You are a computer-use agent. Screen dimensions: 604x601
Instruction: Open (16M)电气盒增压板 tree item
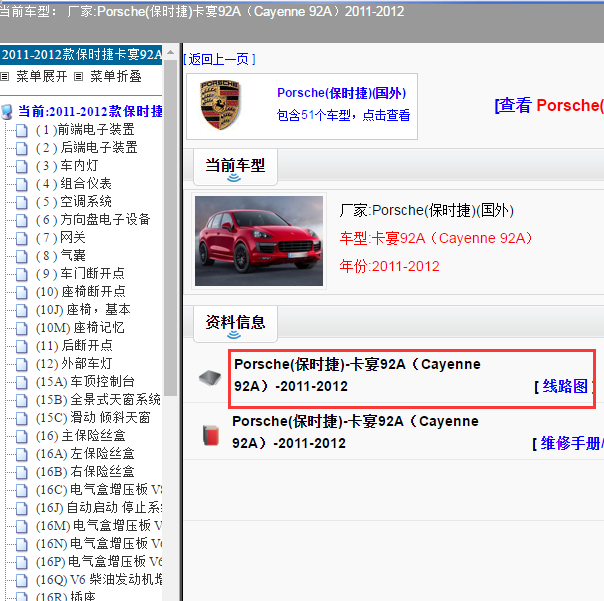tap(99, 525)
